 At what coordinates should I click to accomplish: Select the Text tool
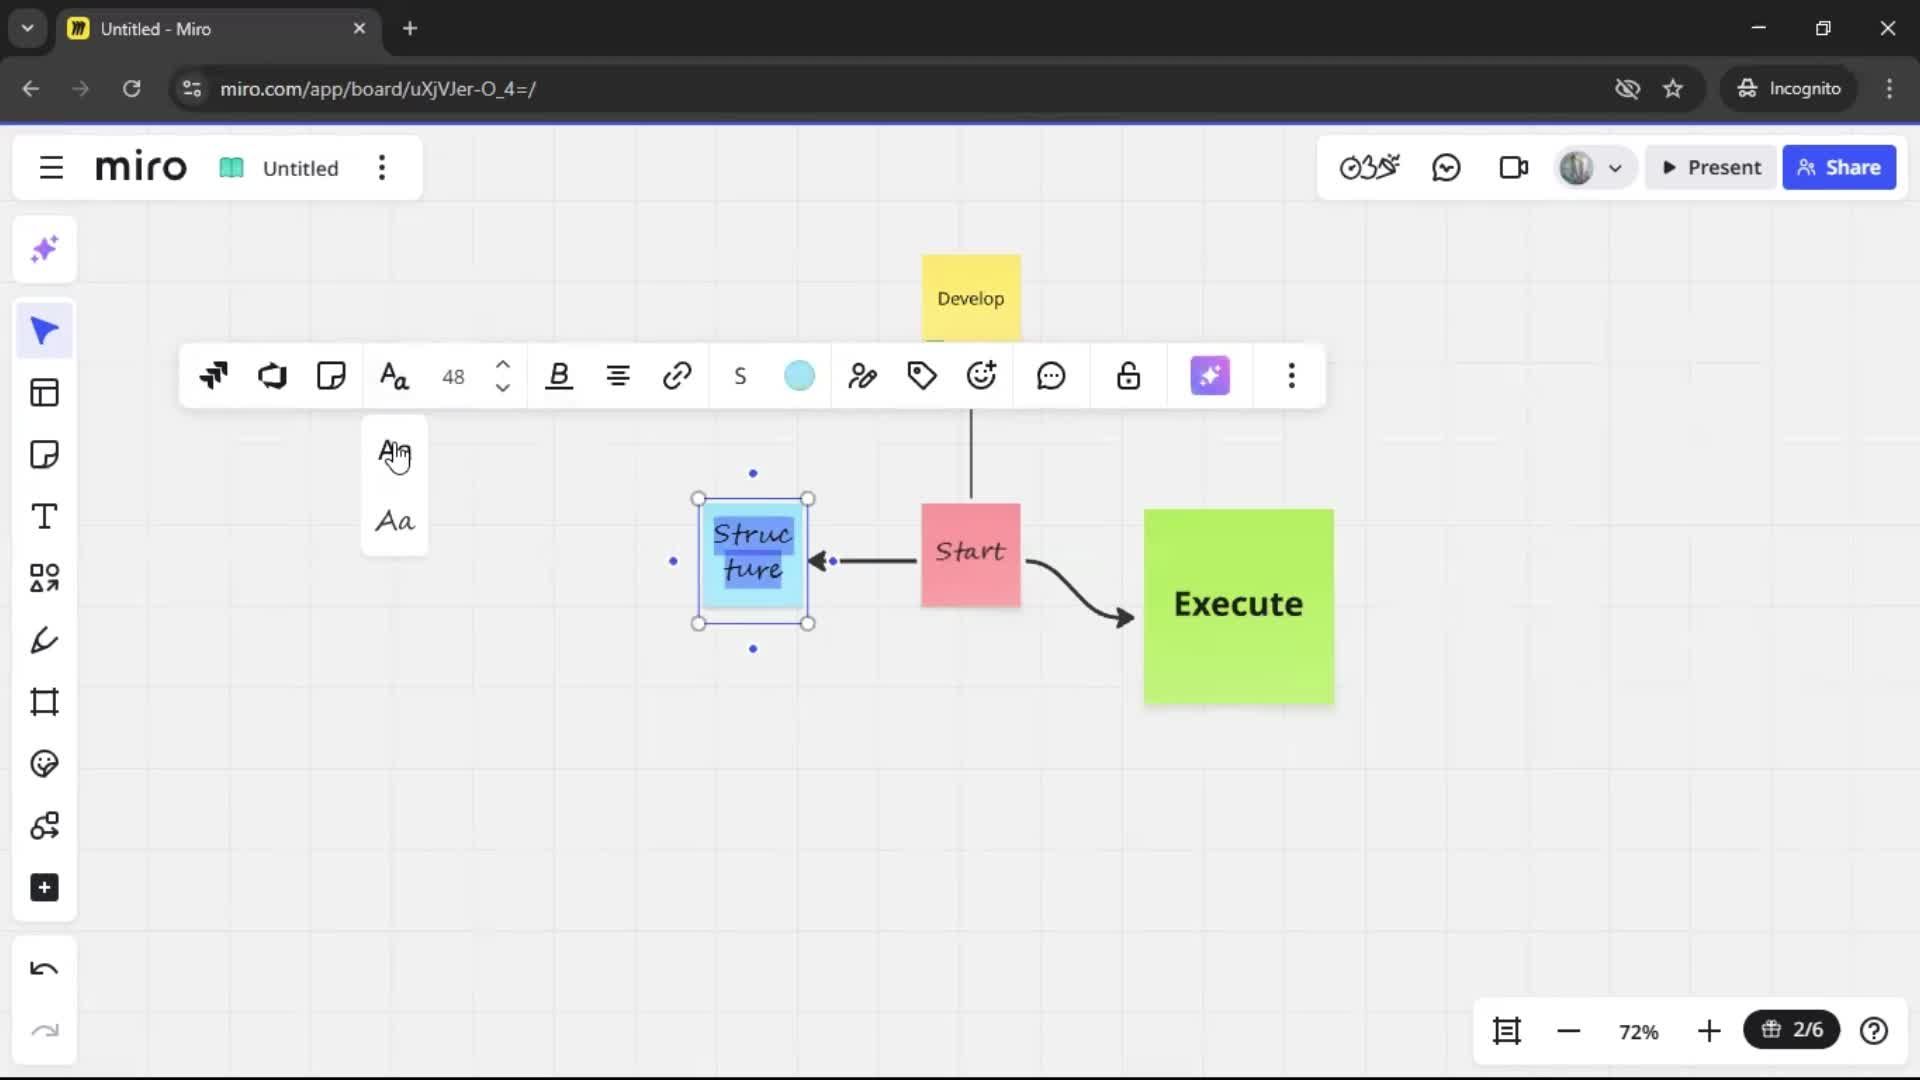[x=44, y=517]
